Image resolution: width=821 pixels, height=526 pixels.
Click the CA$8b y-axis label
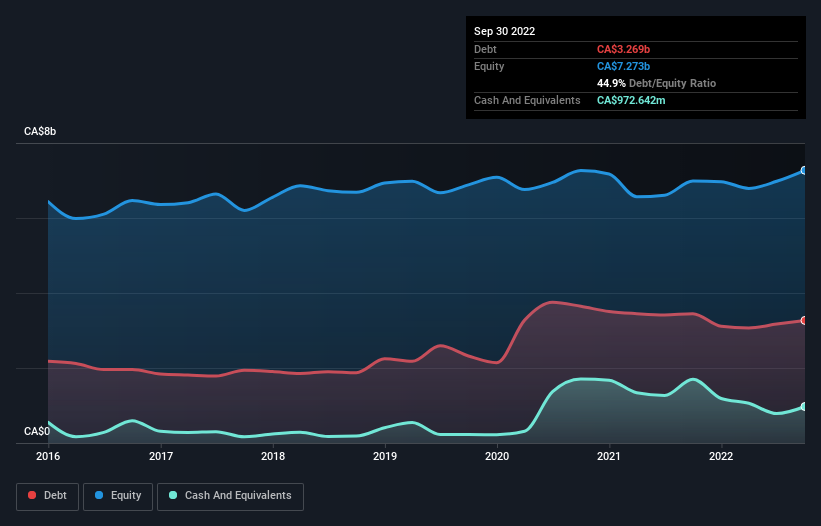click(40, 131)
